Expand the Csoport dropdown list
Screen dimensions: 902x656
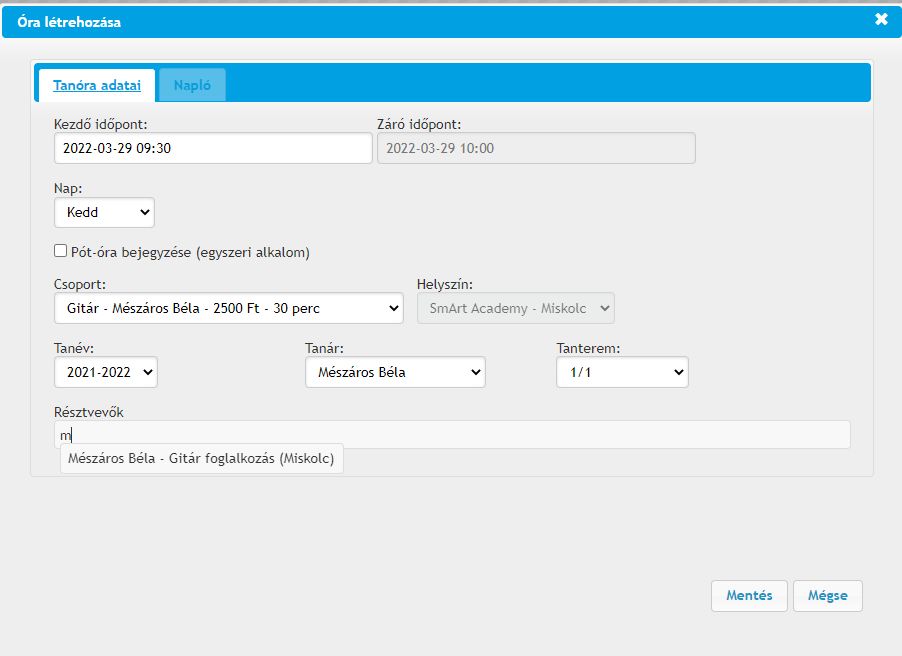(228, 308)
